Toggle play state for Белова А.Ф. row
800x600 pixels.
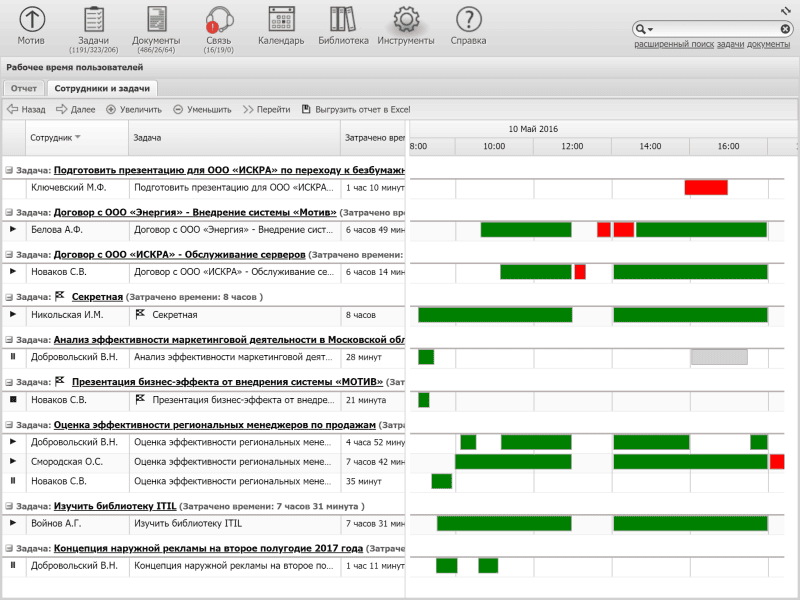click(14, 229)
